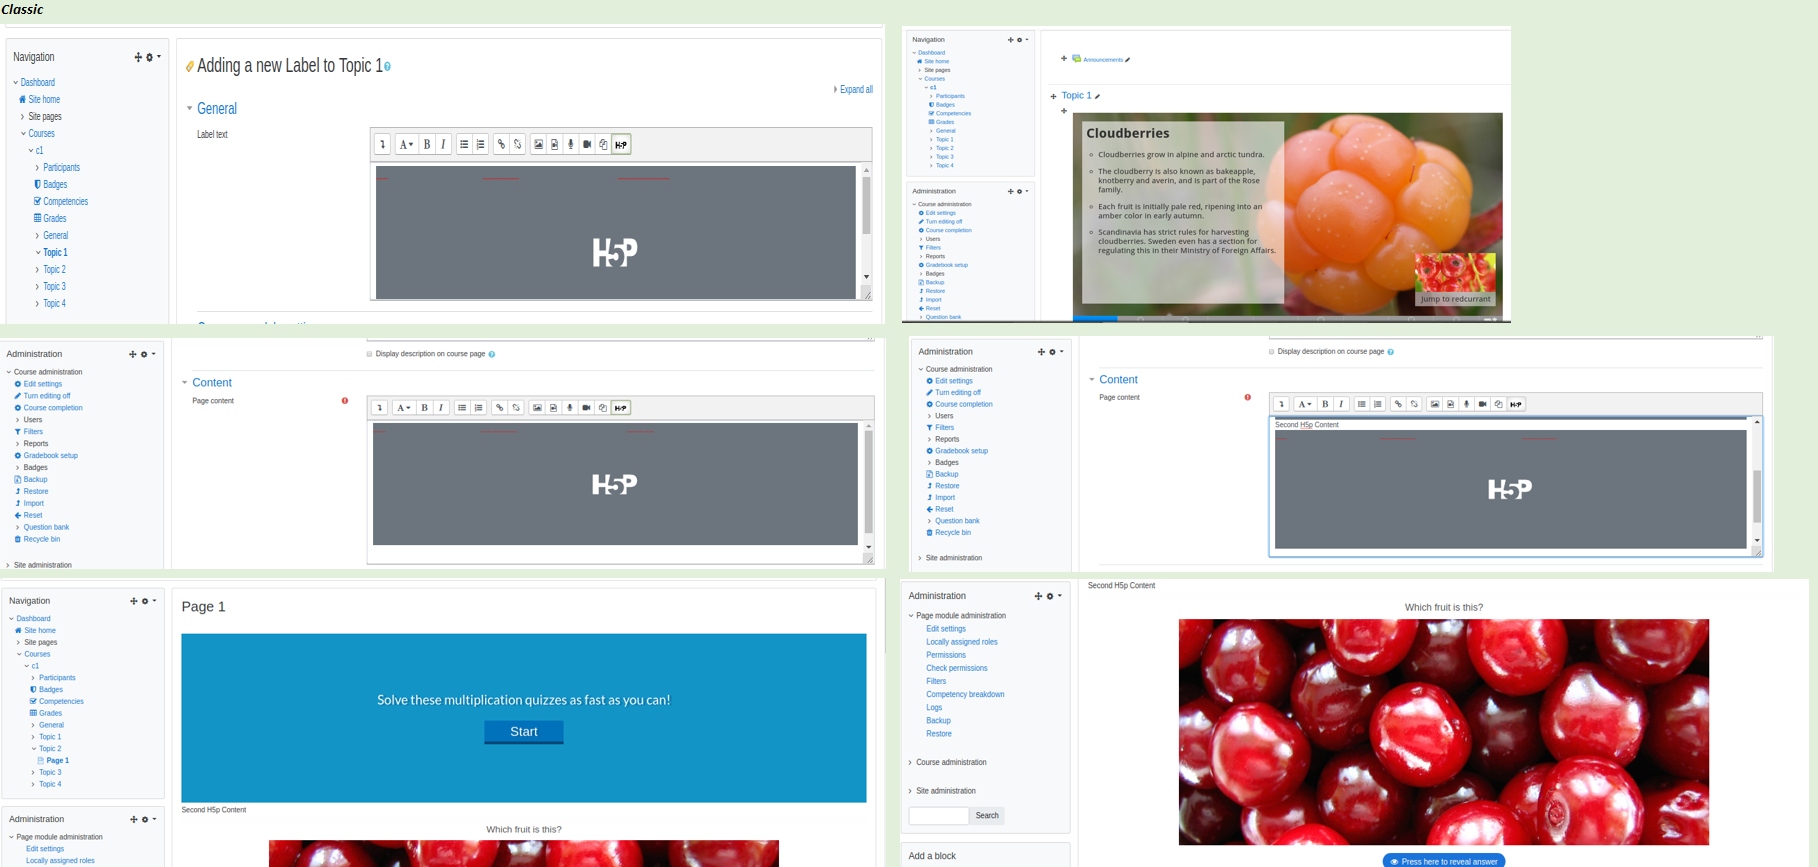Open gear menu of Navigation block listing Page 1
The image size is (1818, 867).
(x=148, y=601)
